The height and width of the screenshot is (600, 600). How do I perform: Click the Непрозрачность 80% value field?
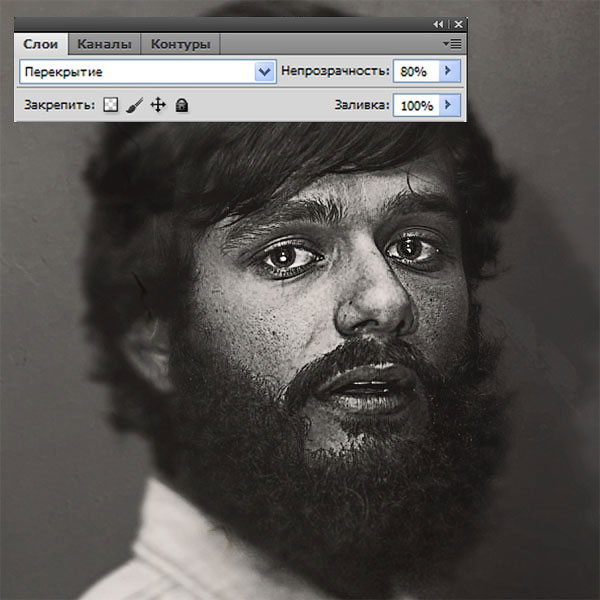416,71
